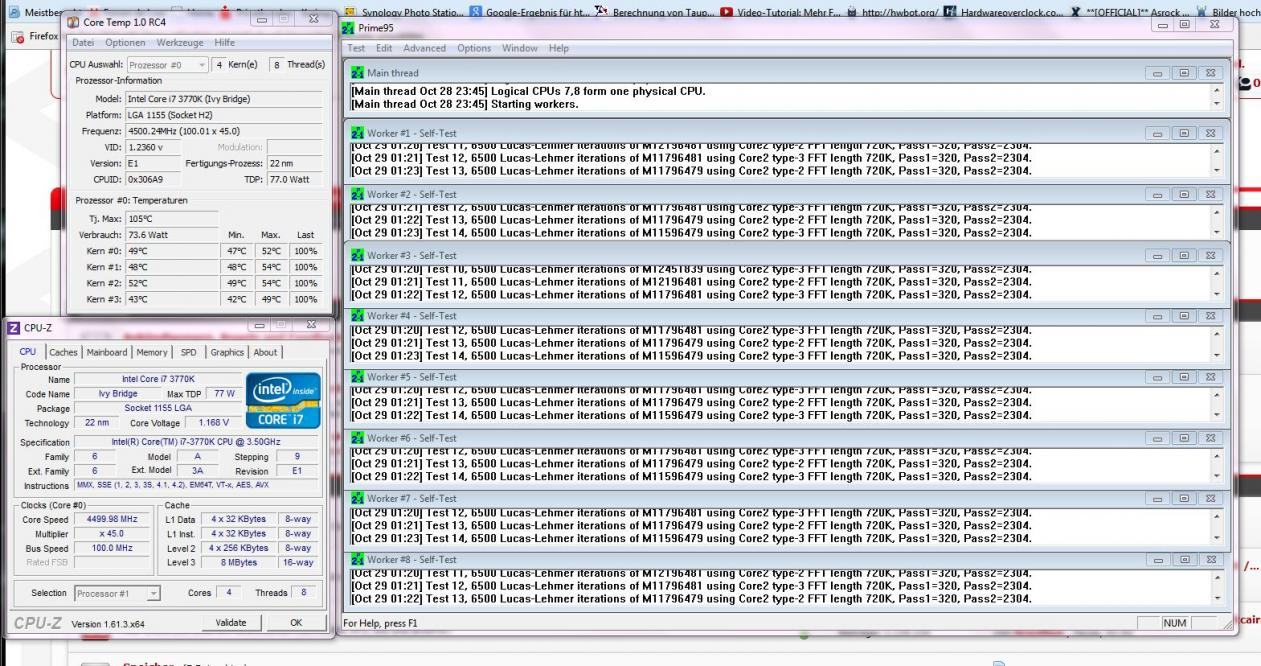
Task: Open the Prime95 Edit menu
Action: click(384, 48)
